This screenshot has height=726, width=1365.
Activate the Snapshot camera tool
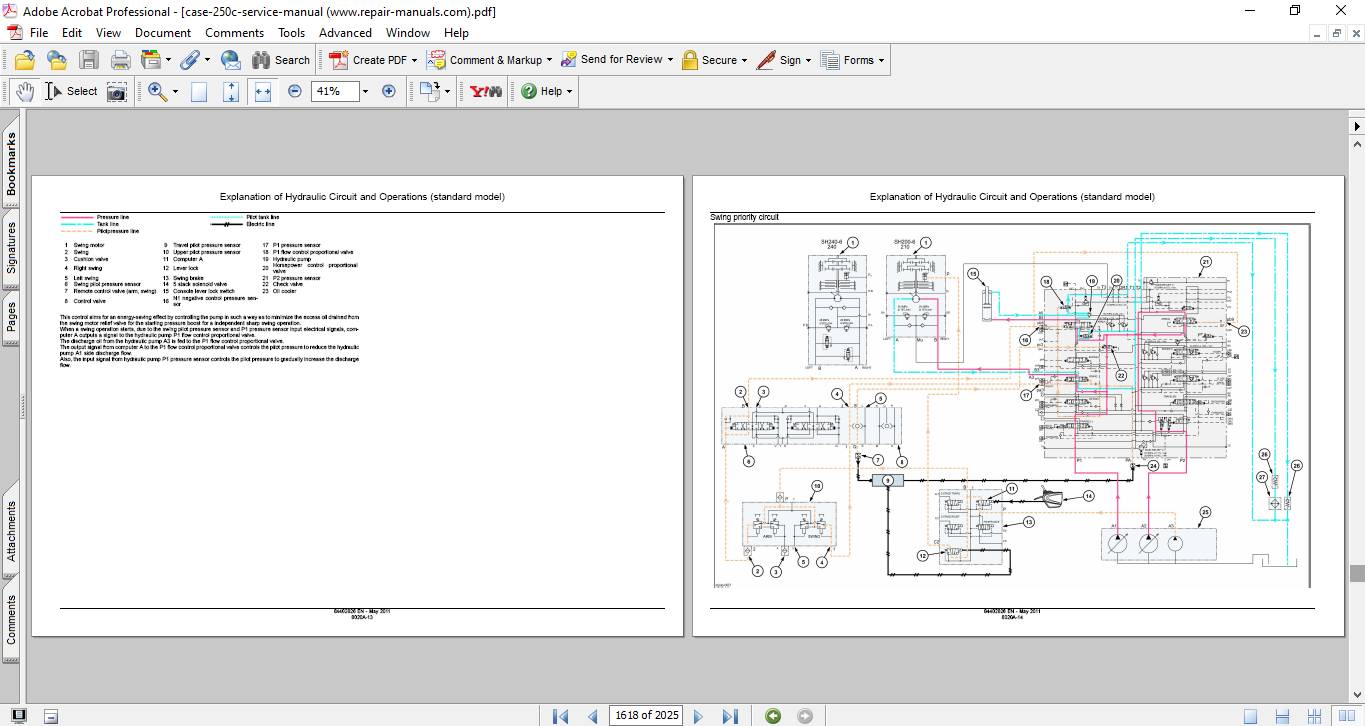click(x=117, y=91)
